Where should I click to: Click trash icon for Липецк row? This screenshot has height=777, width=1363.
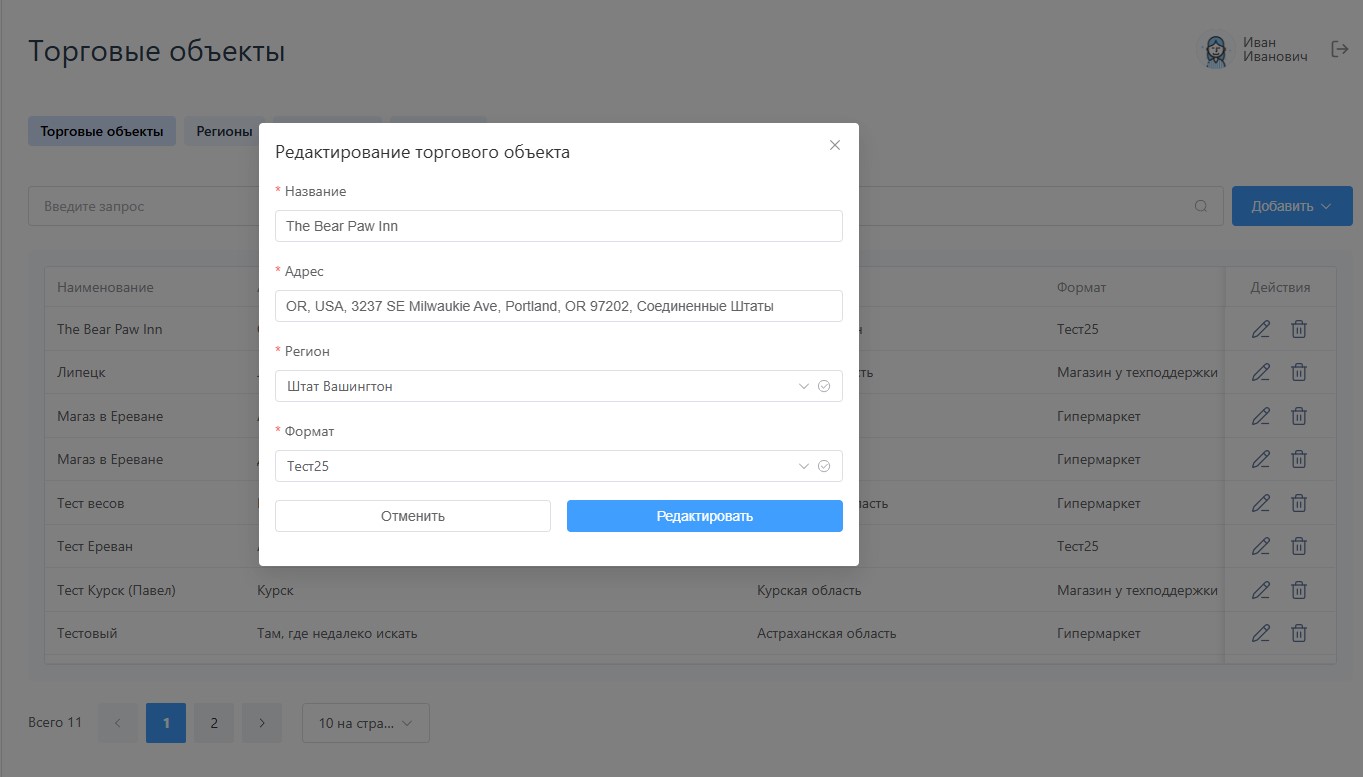[x=1298, y=372]
